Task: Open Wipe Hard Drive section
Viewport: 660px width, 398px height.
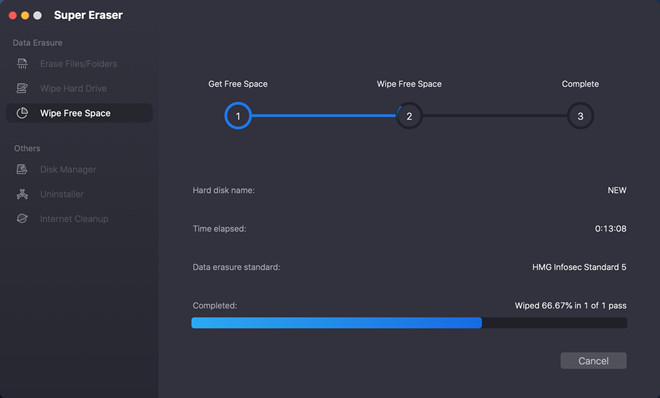Action: [x=79, y=88]
